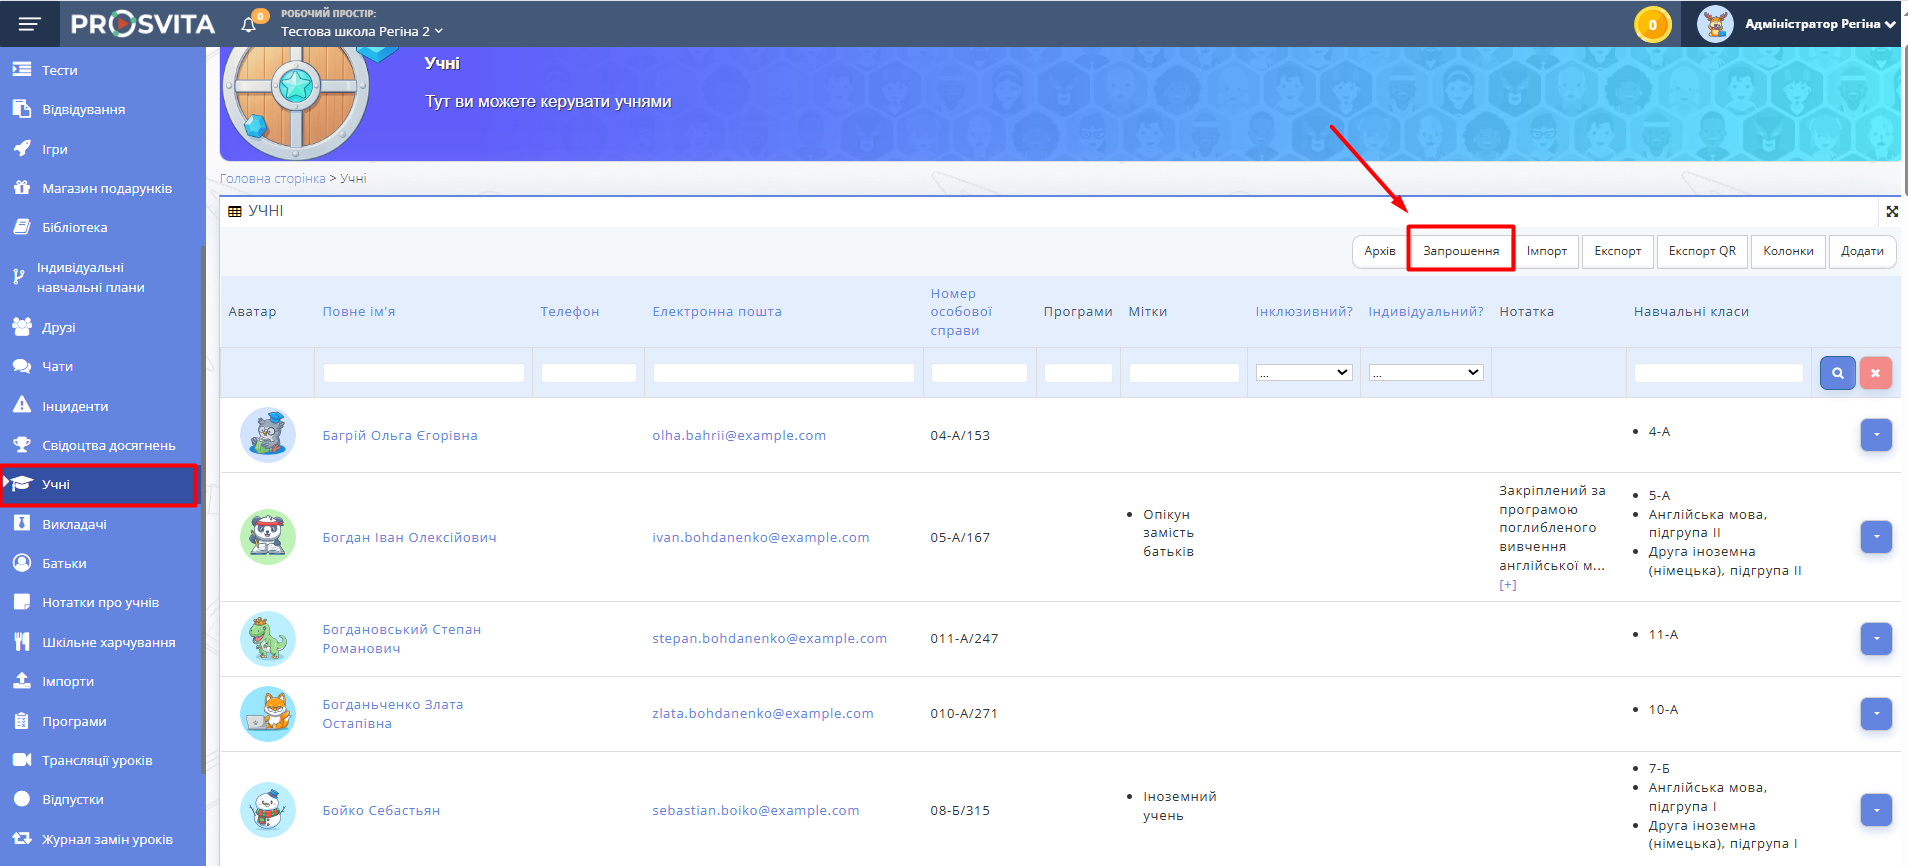Click the Трансляції уроків camera icon
This screenshot has height=866, width=1908.
(x=22, y=760)
